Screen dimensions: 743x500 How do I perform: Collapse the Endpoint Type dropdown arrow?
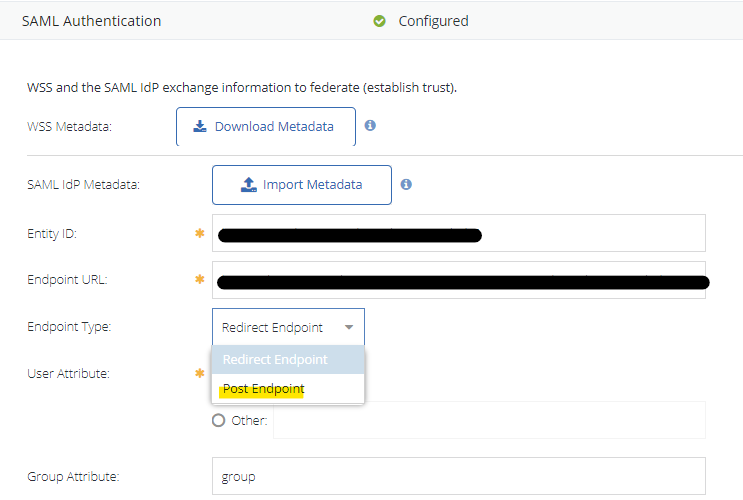tap(348, 327)
